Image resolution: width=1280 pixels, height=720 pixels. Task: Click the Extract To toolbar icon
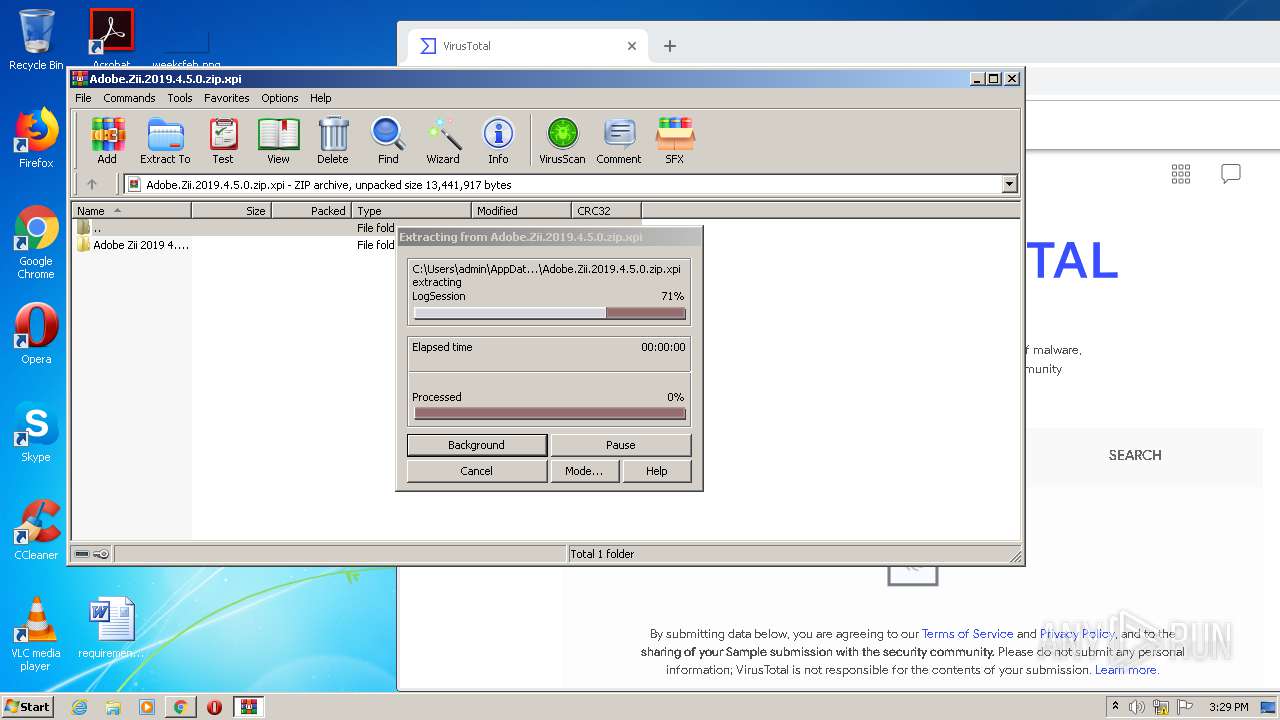pos(165,140)
